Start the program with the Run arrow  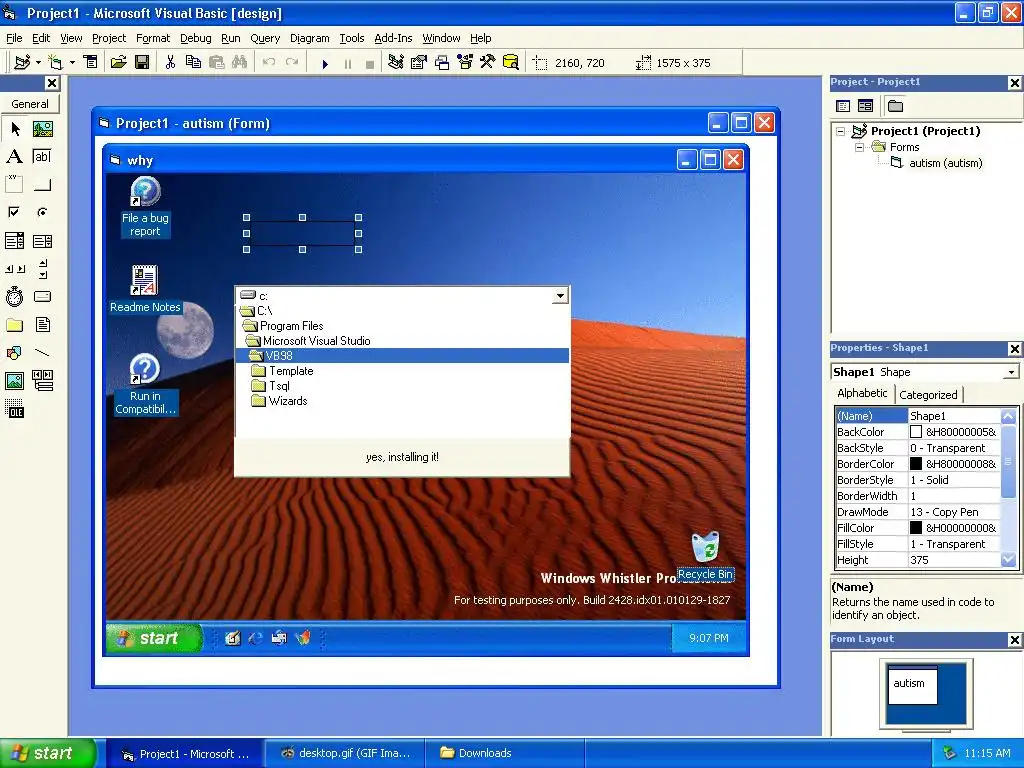tap(325, 63)
